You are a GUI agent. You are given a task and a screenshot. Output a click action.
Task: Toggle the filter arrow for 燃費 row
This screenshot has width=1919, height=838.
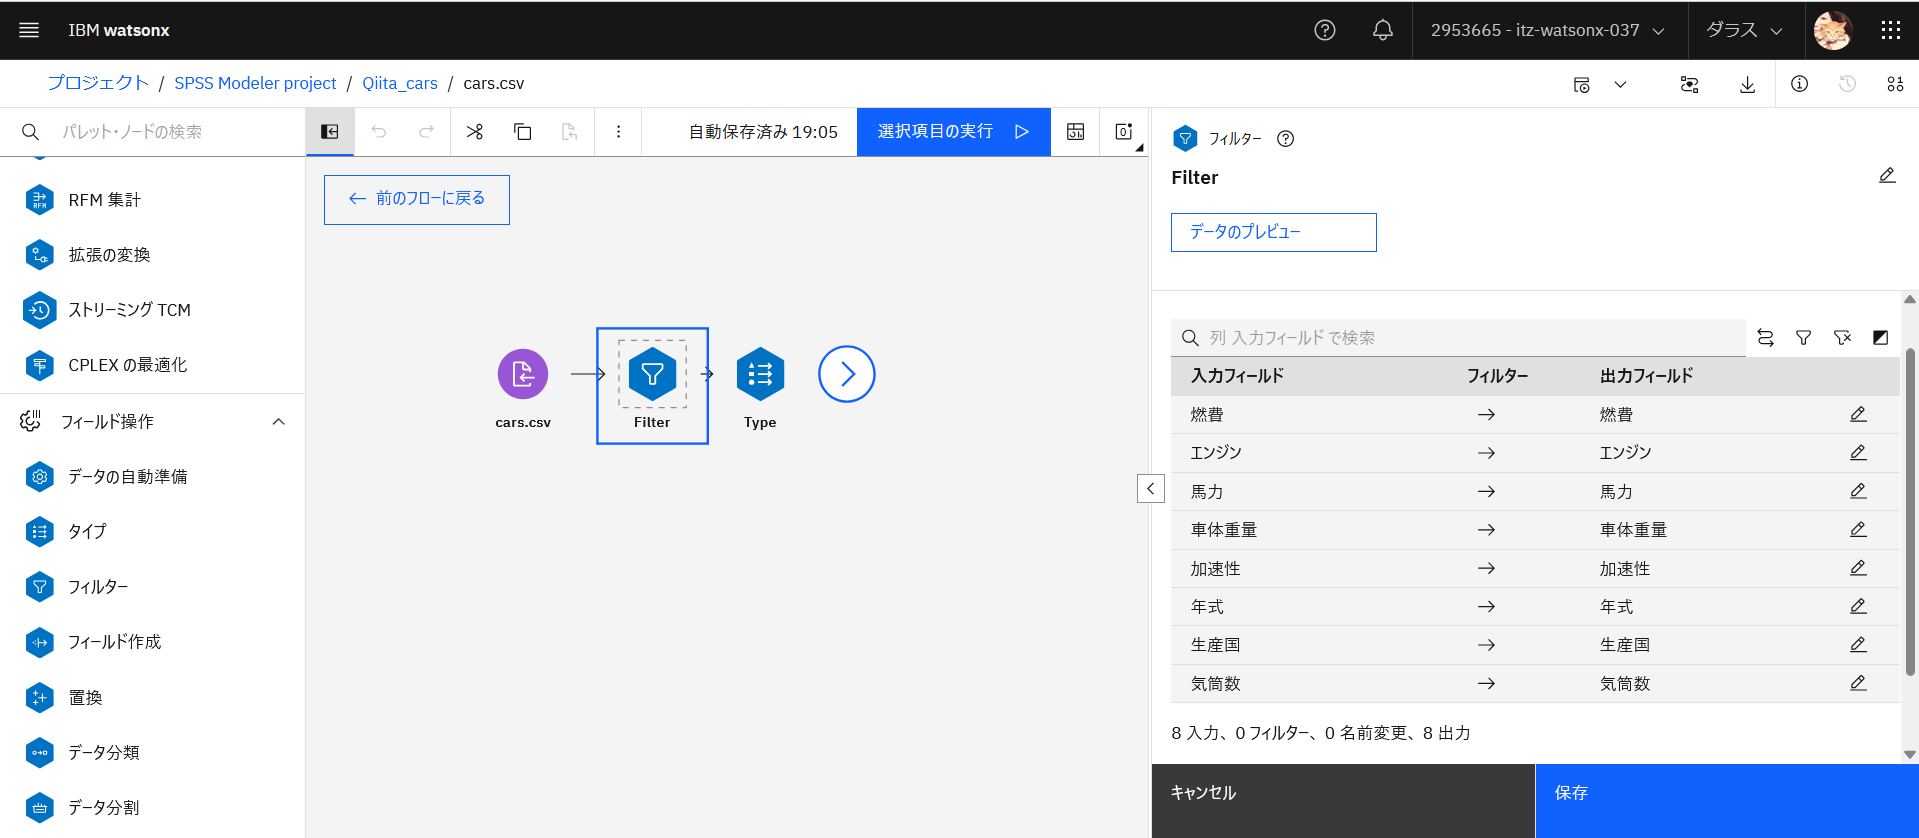pos(1487,414)
